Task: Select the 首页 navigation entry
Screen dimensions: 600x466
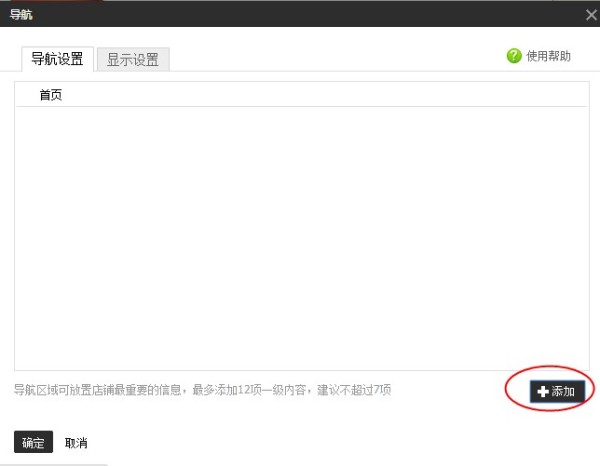Action: click(301, 95)
